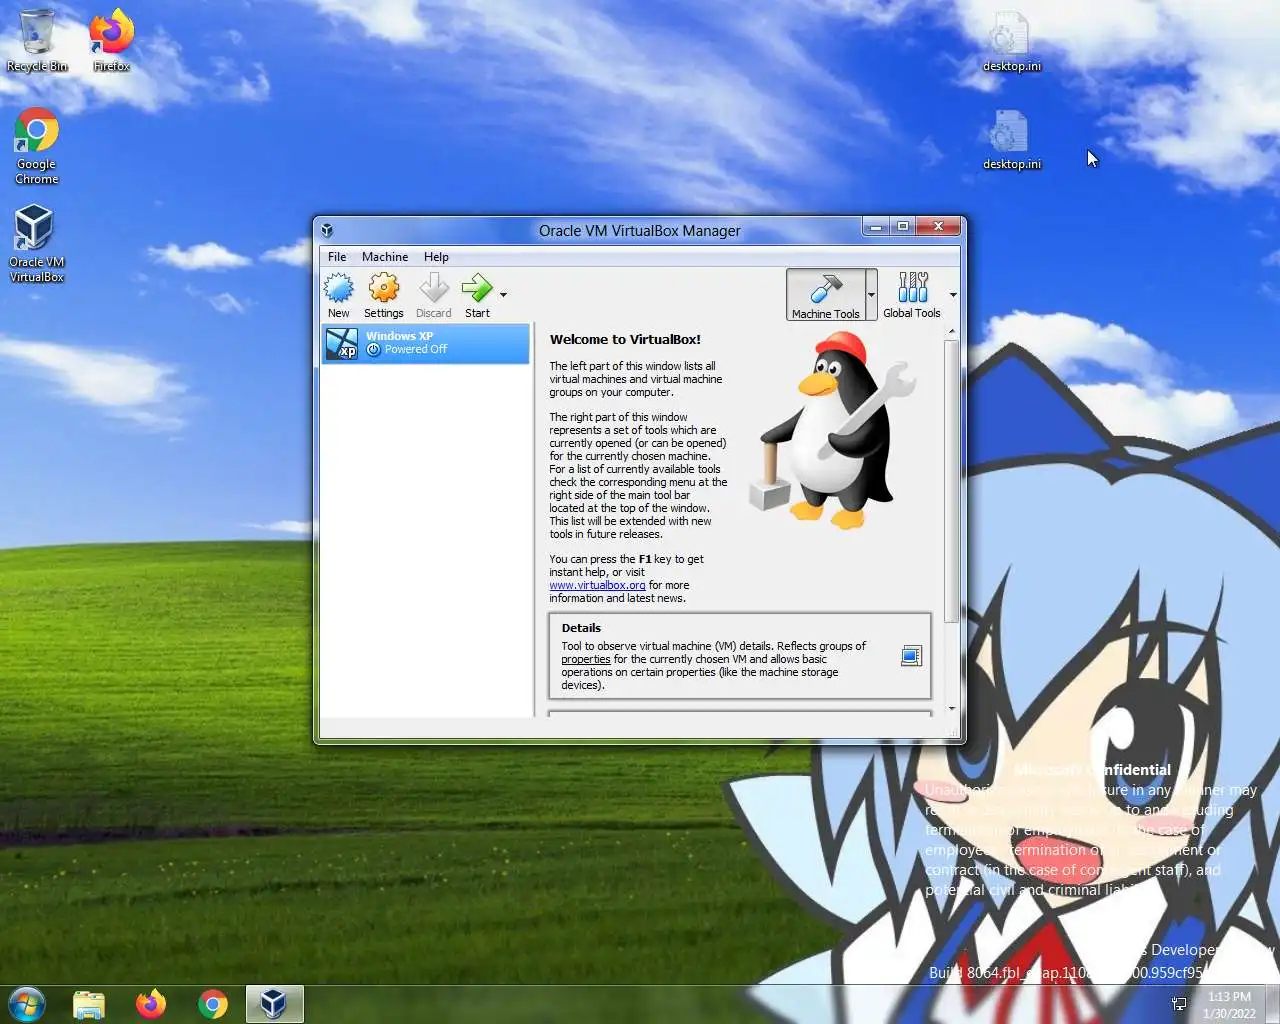Select the Firefox desktop shortcut
This screenshot has width=1280, height=1024.
111,41
